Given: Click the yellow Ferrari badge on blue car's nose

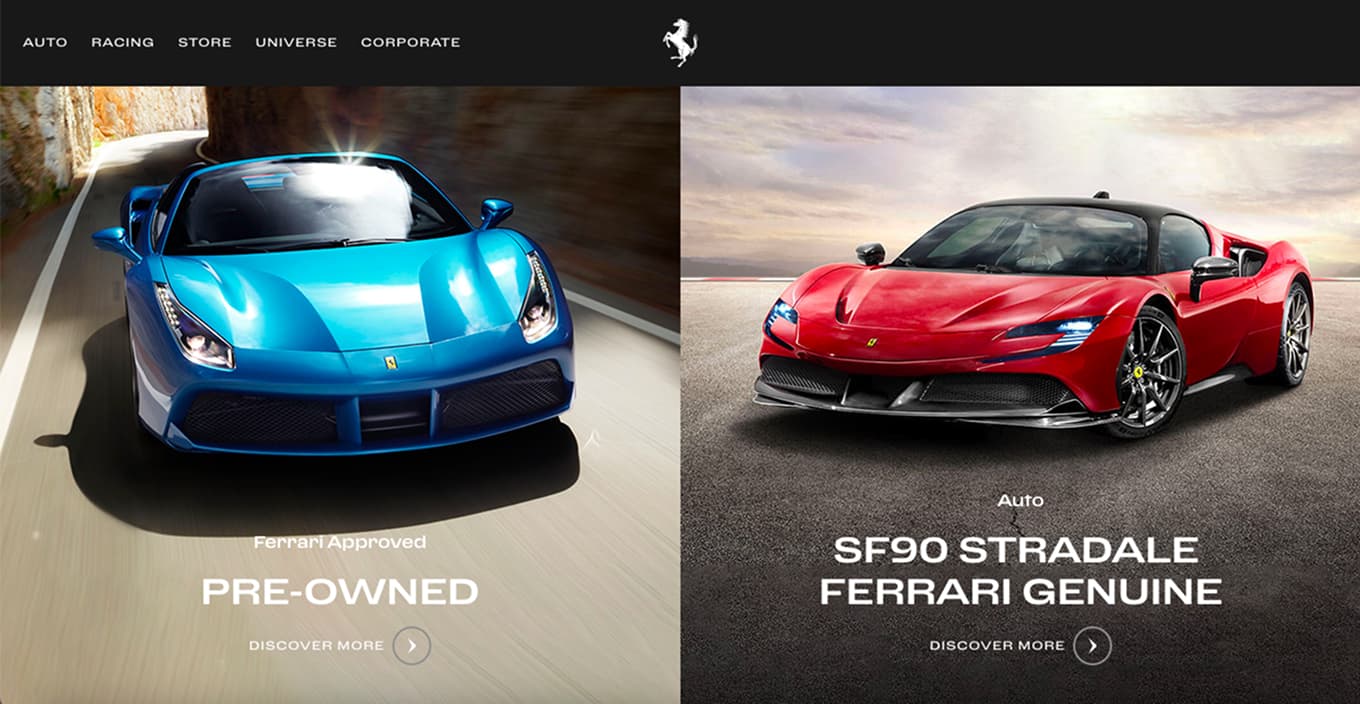Looking at the screenshot, I should pyautogui.click(x=391, y=362).
